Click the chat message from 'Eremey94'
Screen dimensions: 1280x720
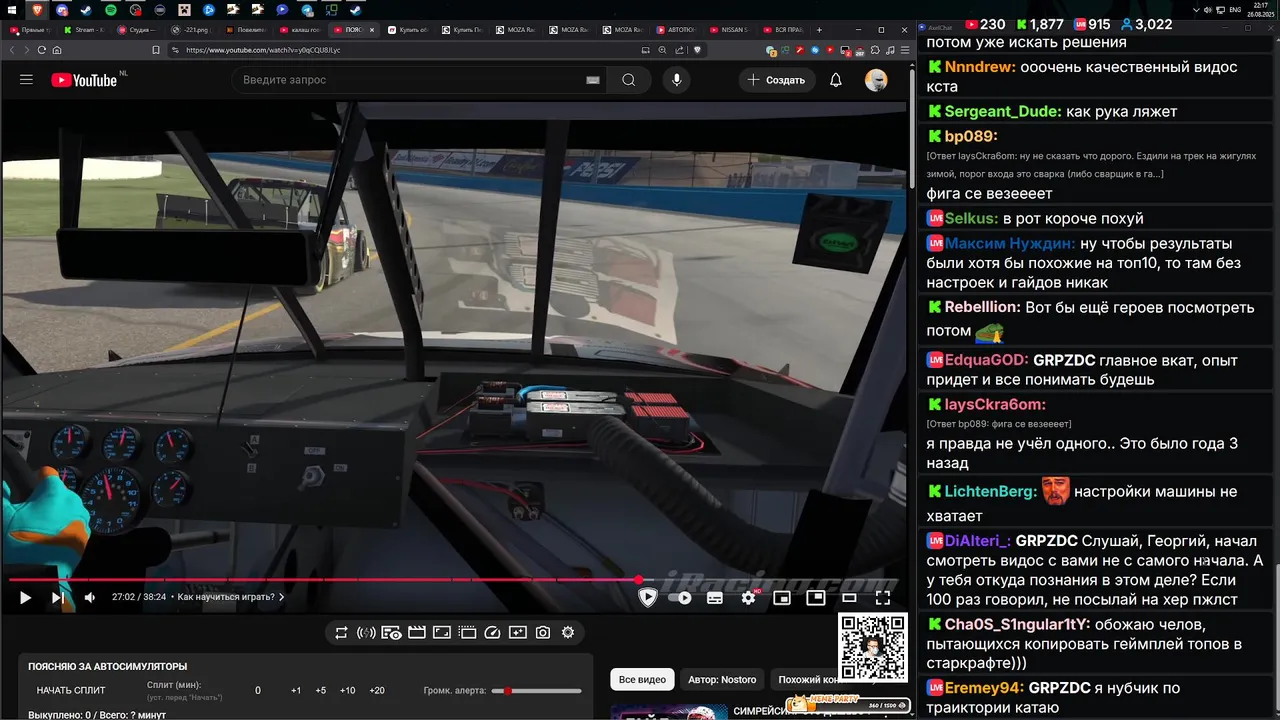pyautogui.click(x=1094, y=697)
